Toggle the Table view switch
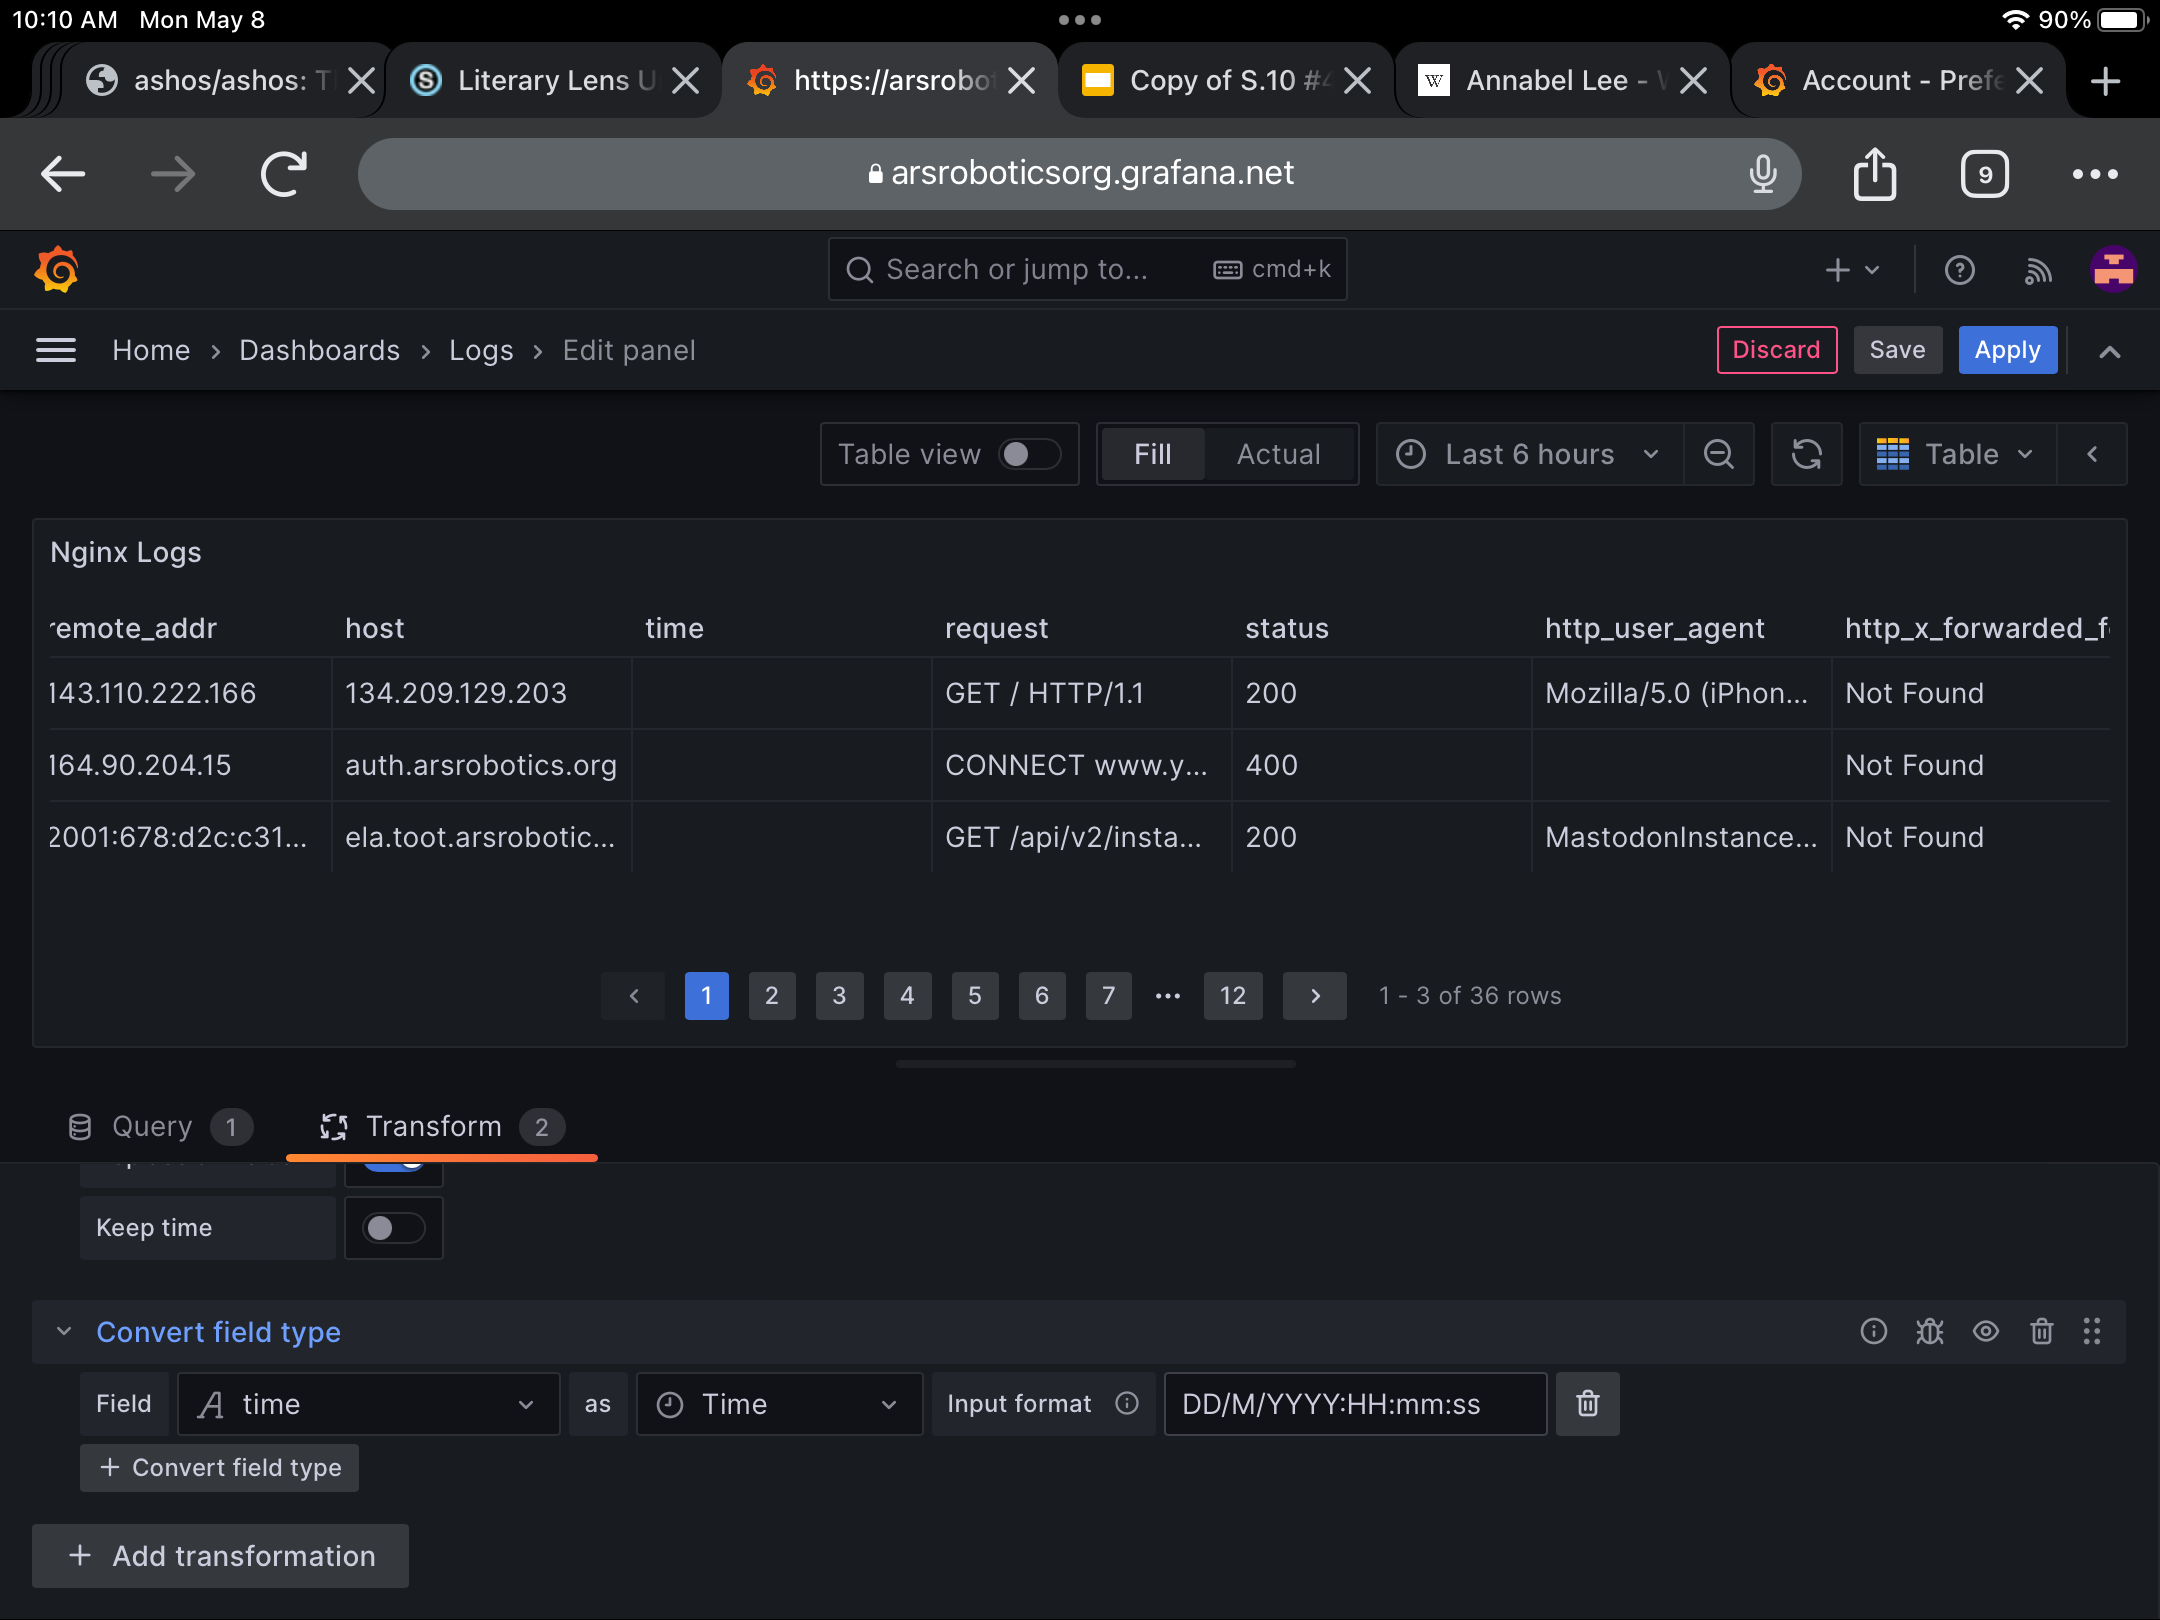Screen dimensions: 2160x1620 tap(1029, 454)
